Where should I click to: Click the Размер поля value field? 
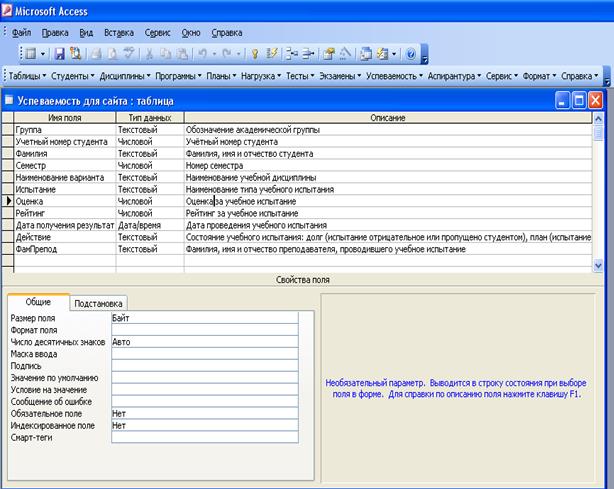[204, 318]
